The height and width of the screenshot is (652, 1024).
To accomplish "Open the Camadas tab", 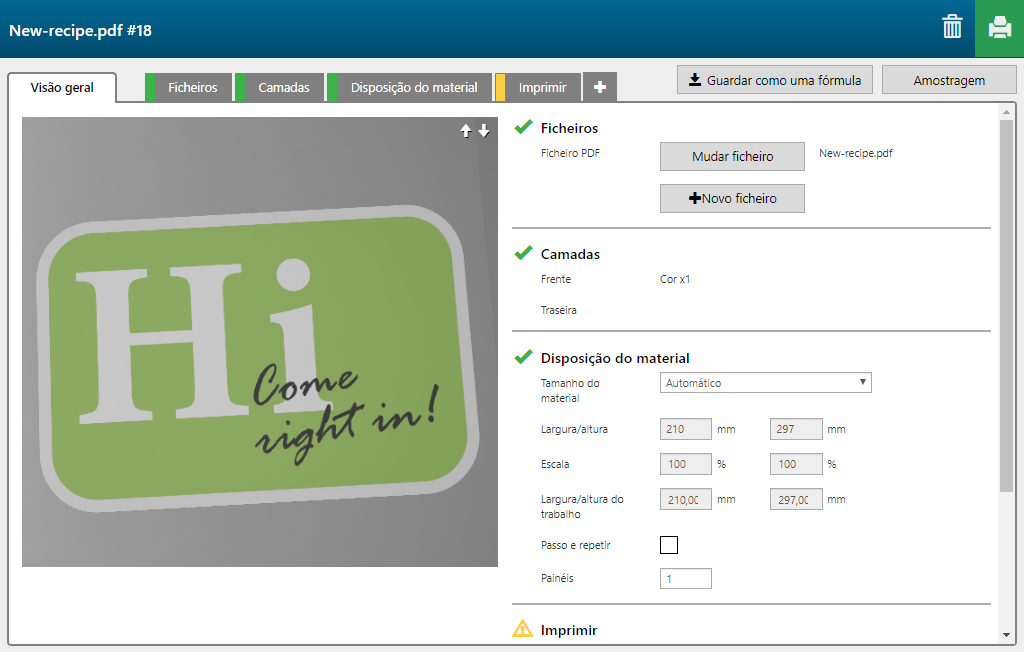I will click(x=283, y=88).
